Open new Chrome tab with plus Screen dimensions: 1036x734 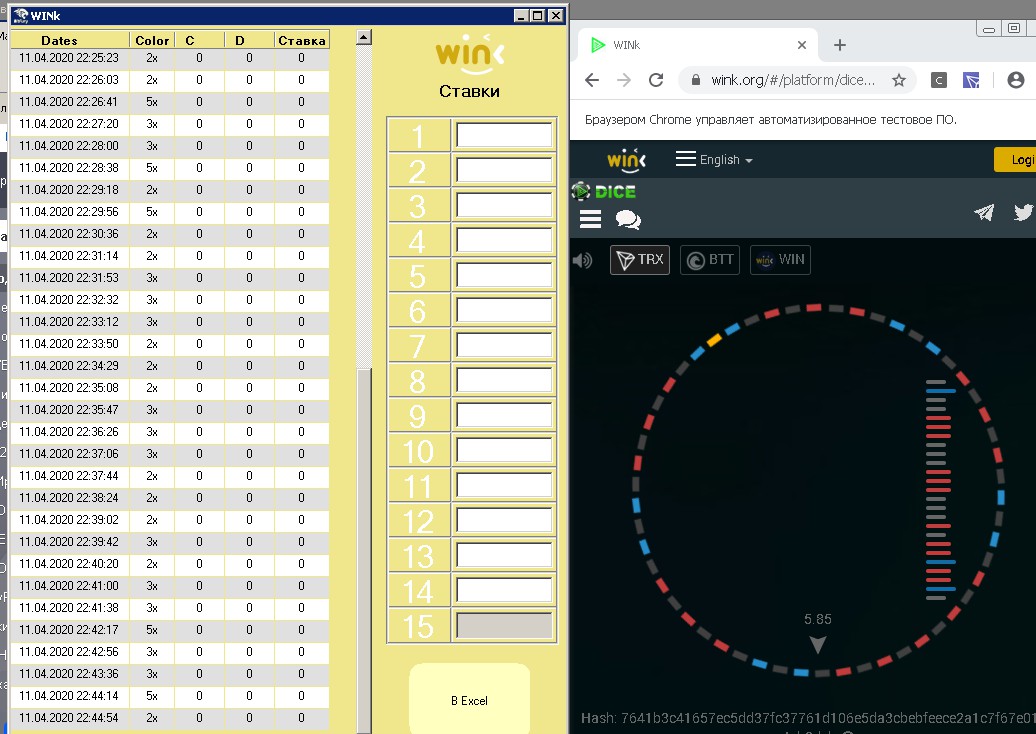pyautogui.click(x=840, y=45)
